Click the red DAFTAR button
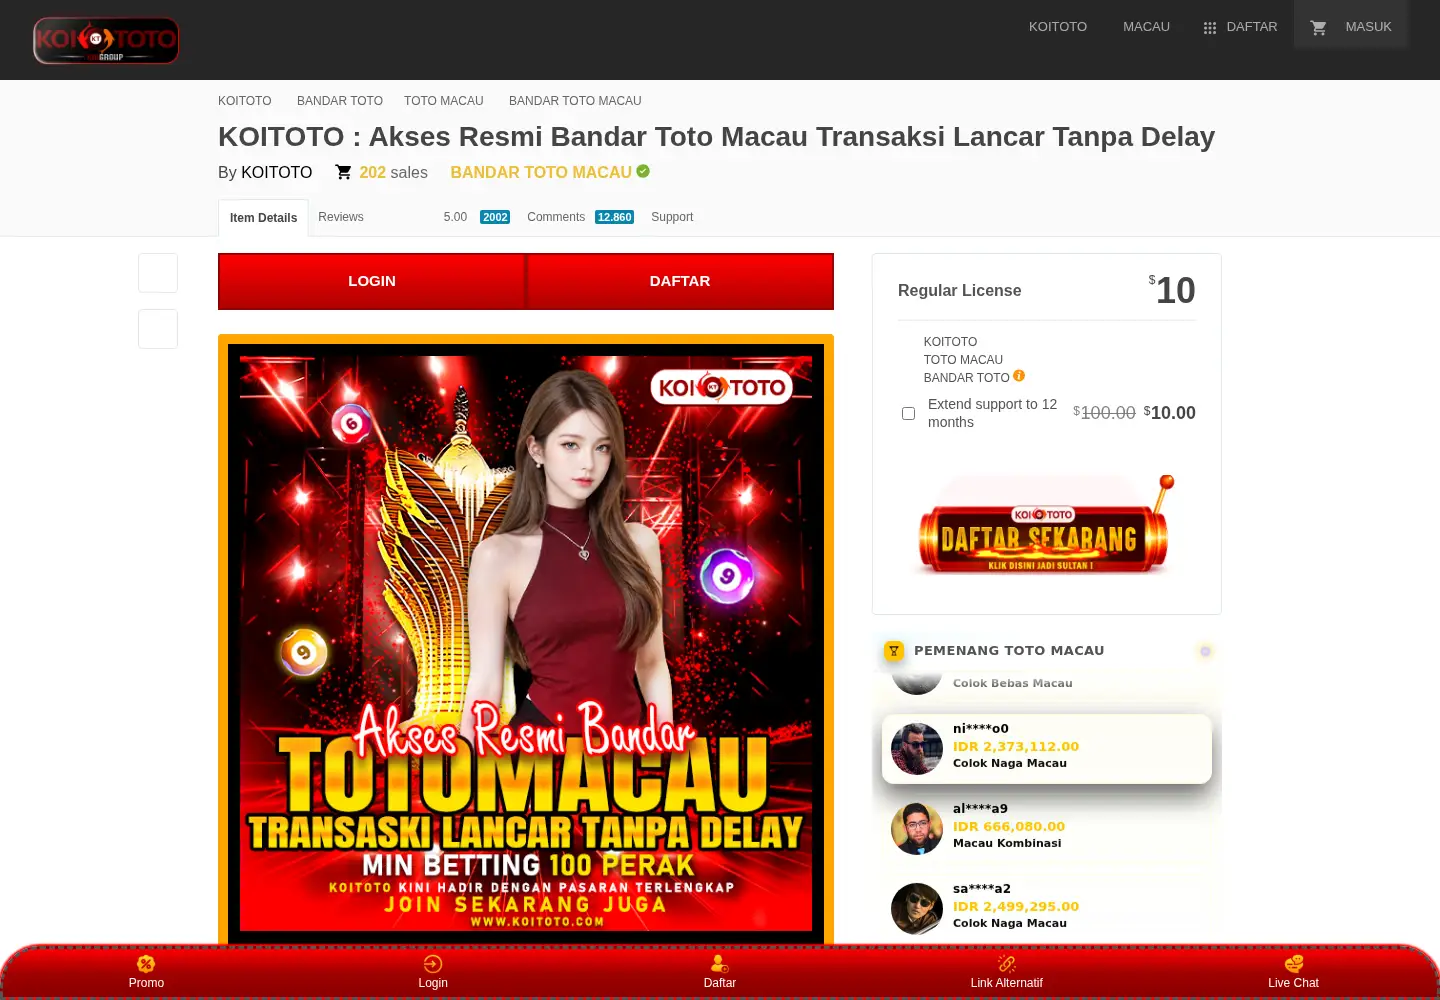 coord(680,281)
